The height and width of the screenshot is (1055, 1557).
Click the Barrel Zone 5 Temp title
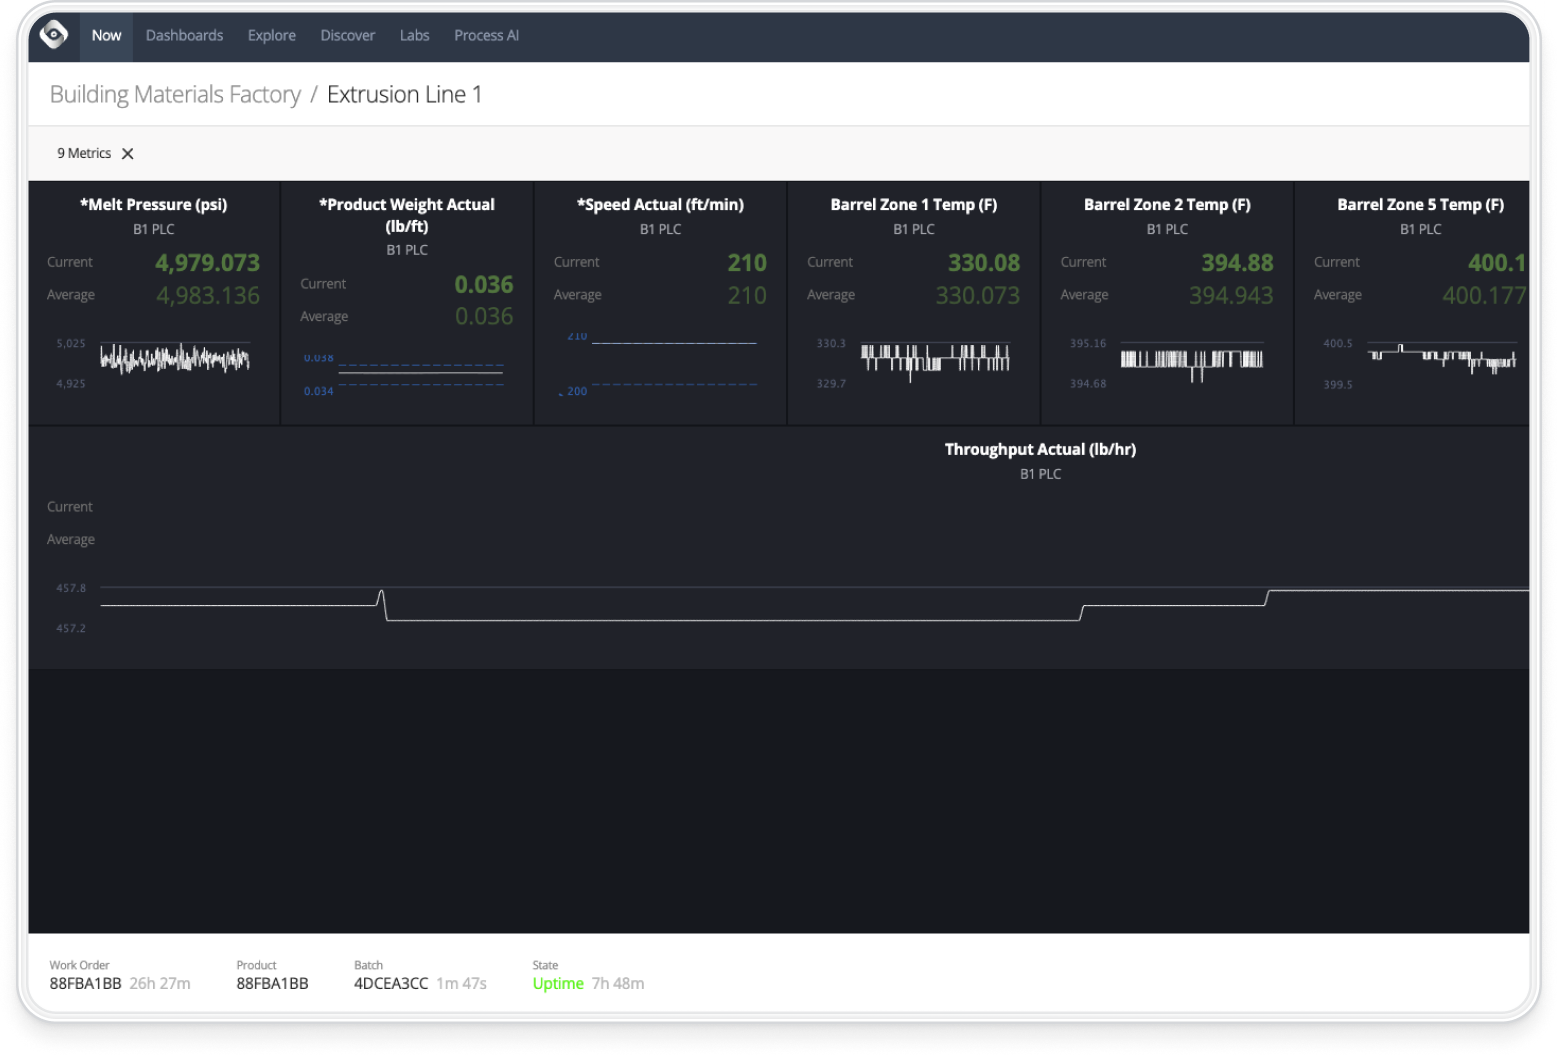pyautogui.click(x=1420, y=204)
